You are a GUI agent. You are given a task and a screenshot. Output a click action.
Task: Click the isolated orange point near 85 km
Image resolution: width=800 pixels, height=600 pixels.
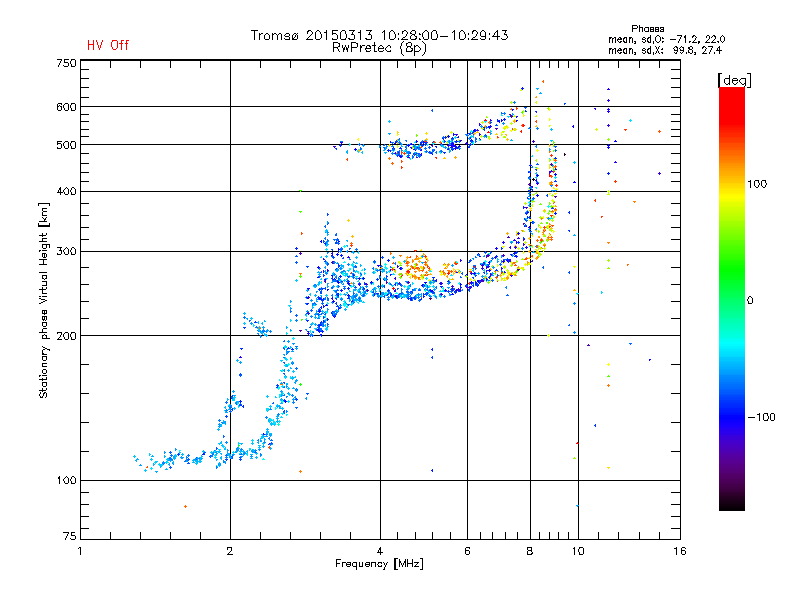185,507
